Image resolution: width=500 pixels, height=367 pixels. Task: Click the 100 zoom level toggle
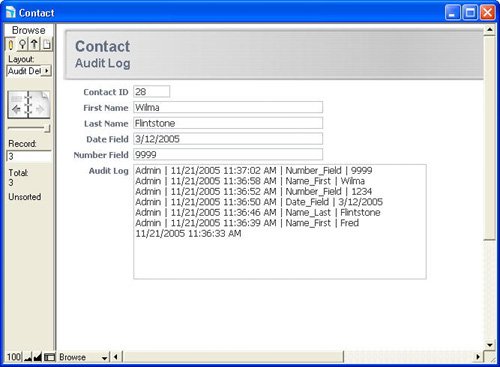click(14, 357)
